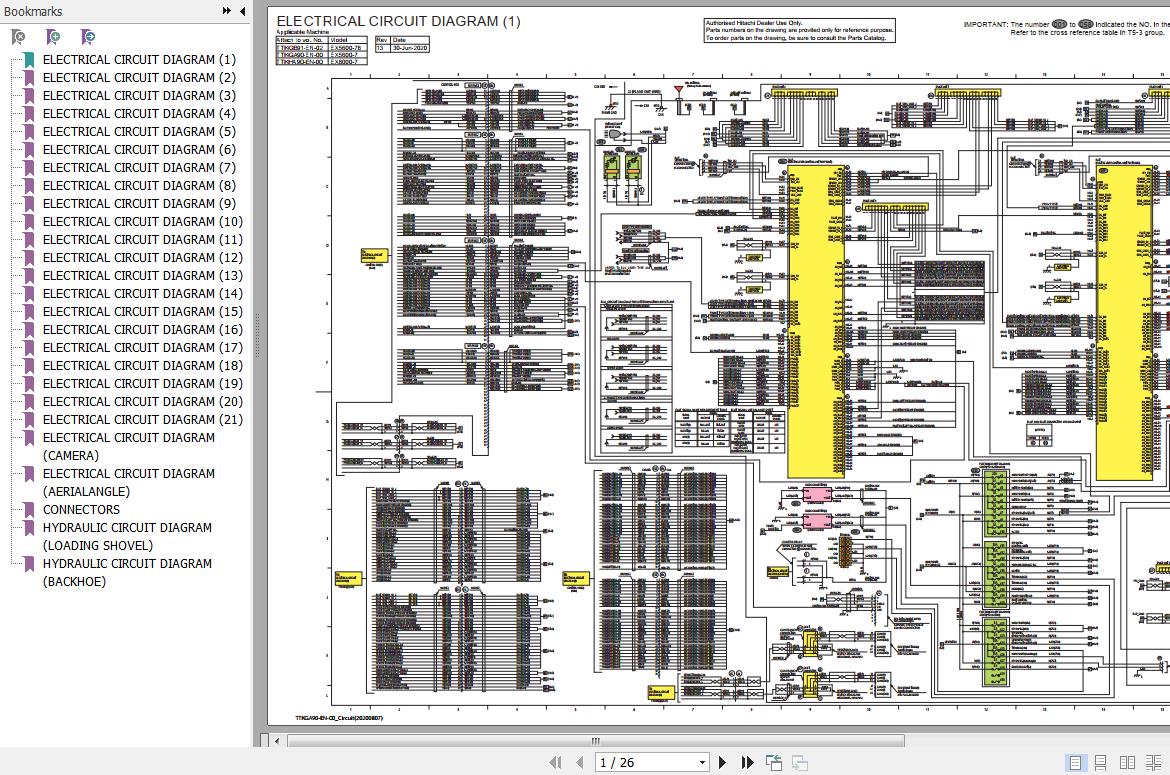Enable single page view layout

coord(1075,763)
